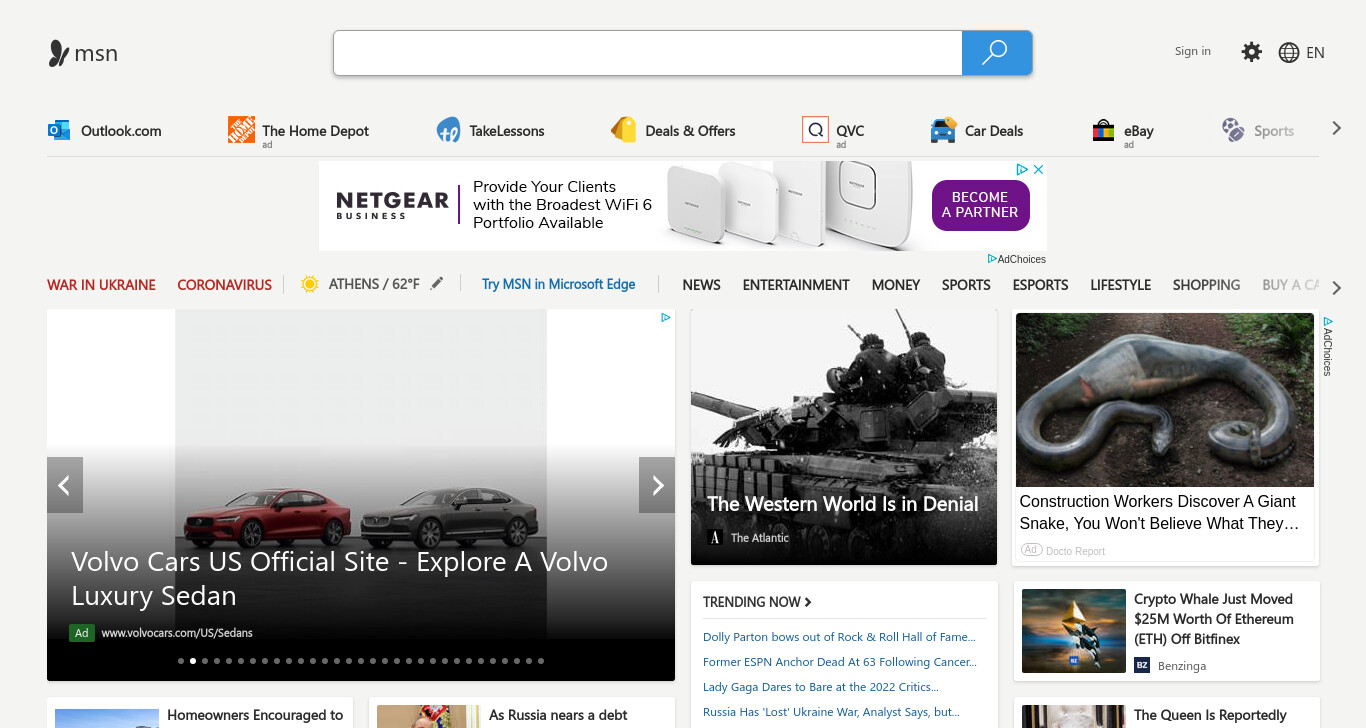
Task: Open Former ESPN Anchor Dead headline
Action: point(839,662)
